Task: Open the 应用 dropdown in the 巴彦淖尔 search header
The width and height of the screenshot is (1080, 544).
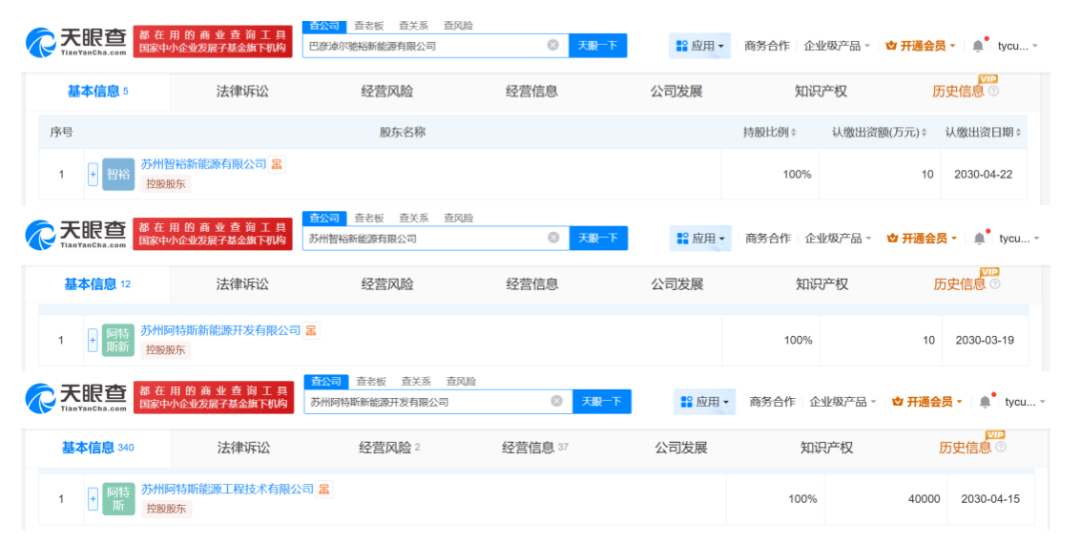Action: pos(700,45)
